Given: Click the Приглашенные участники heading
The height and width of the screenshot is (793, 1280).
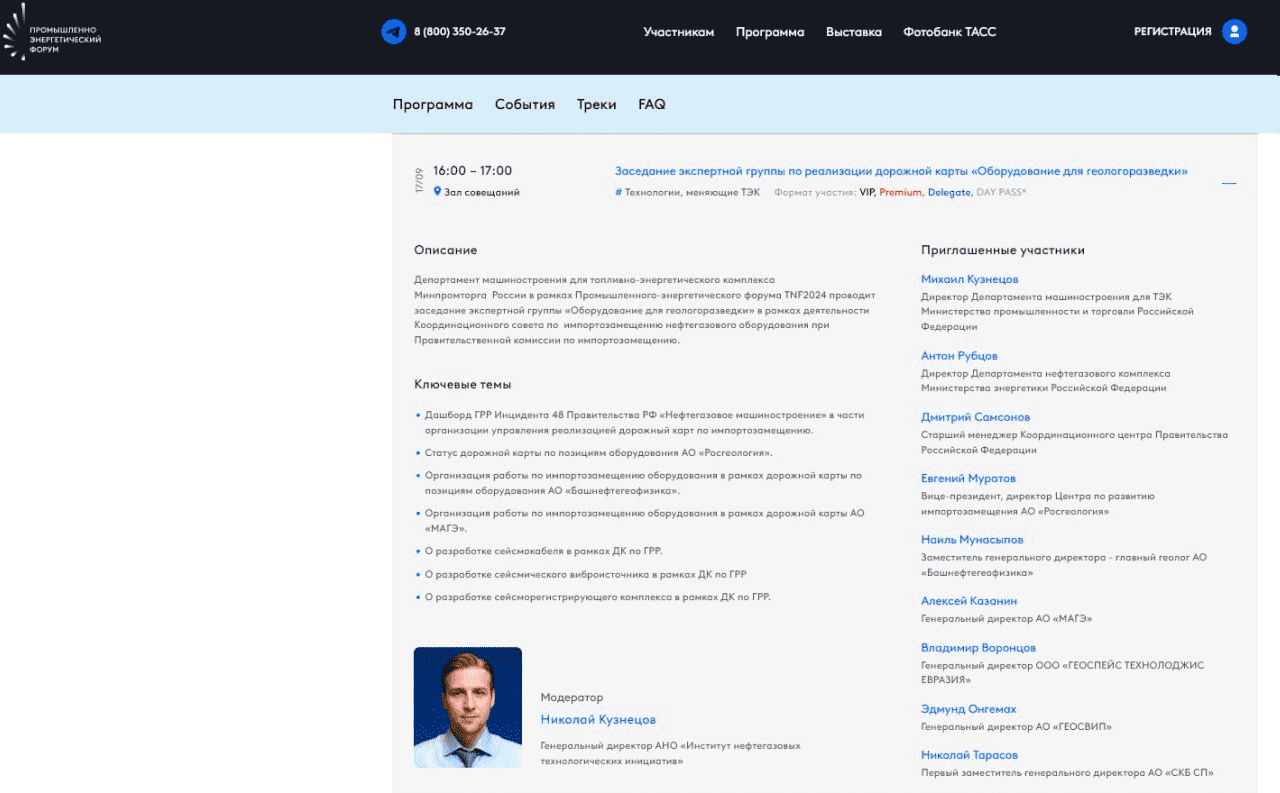Looking at the screenshot, I should [x=1003, y=250].
